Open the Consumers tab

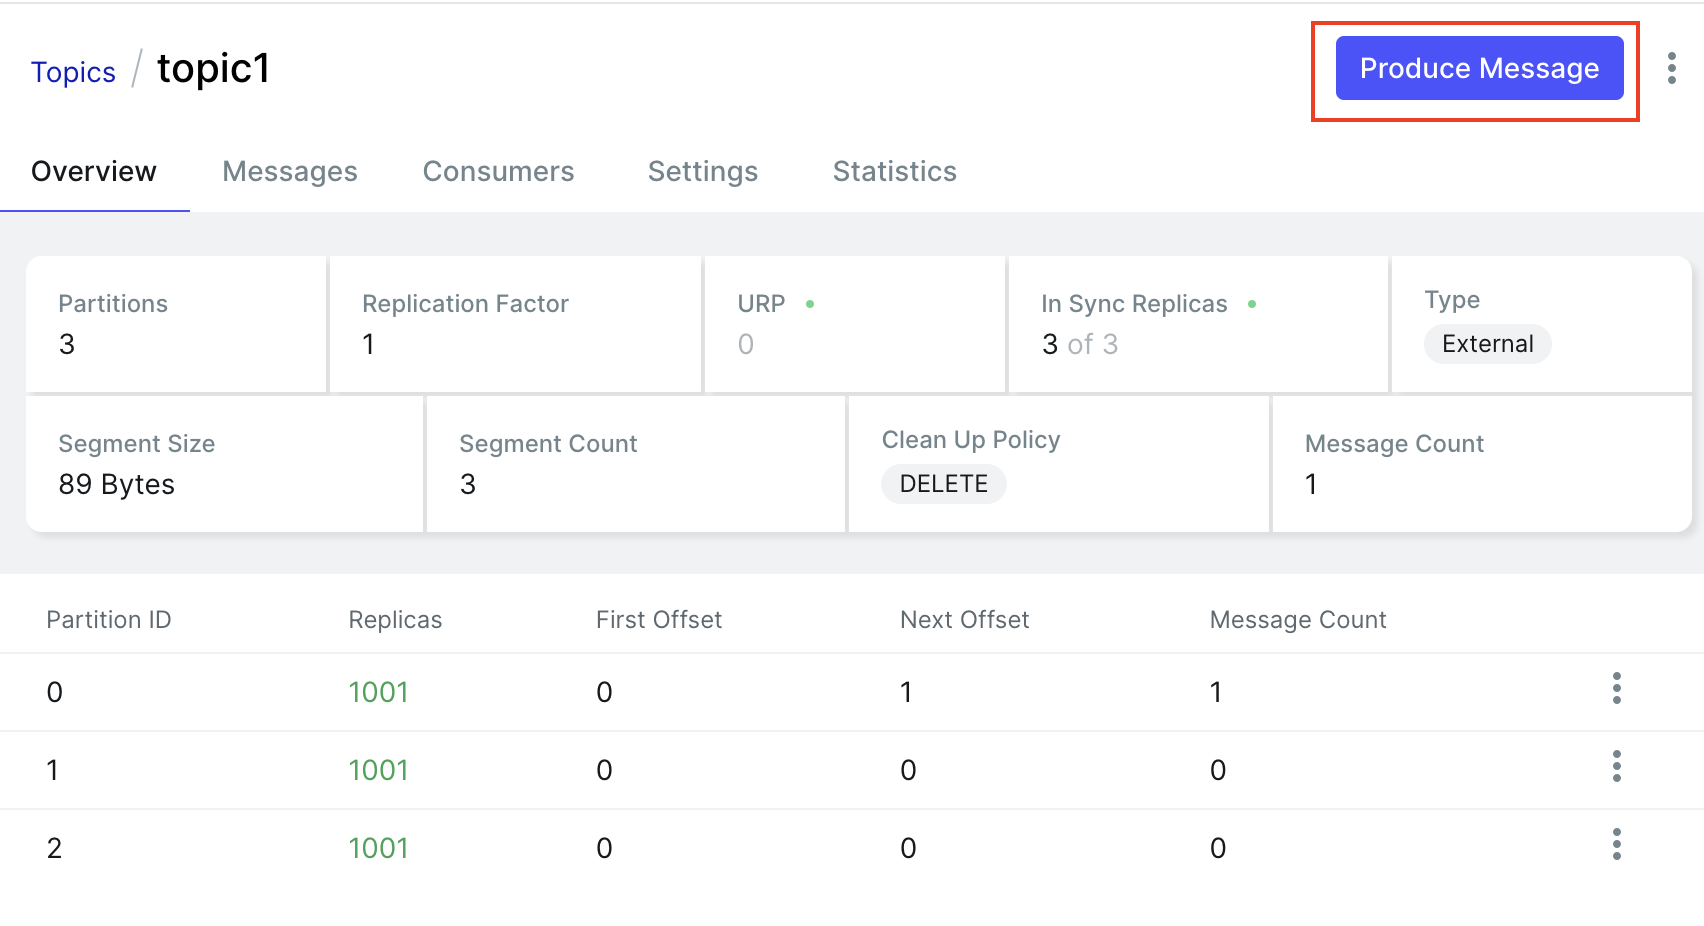(498, 171)
